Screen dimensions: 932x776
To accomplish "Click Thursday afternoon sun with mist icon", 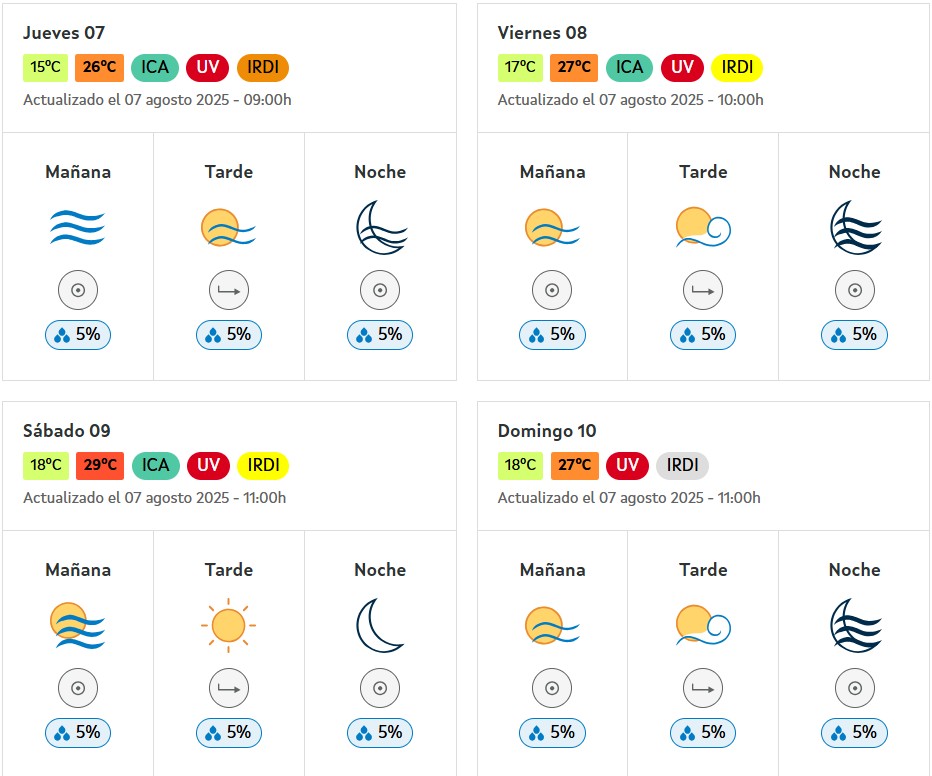I will [x=228, y=228].
